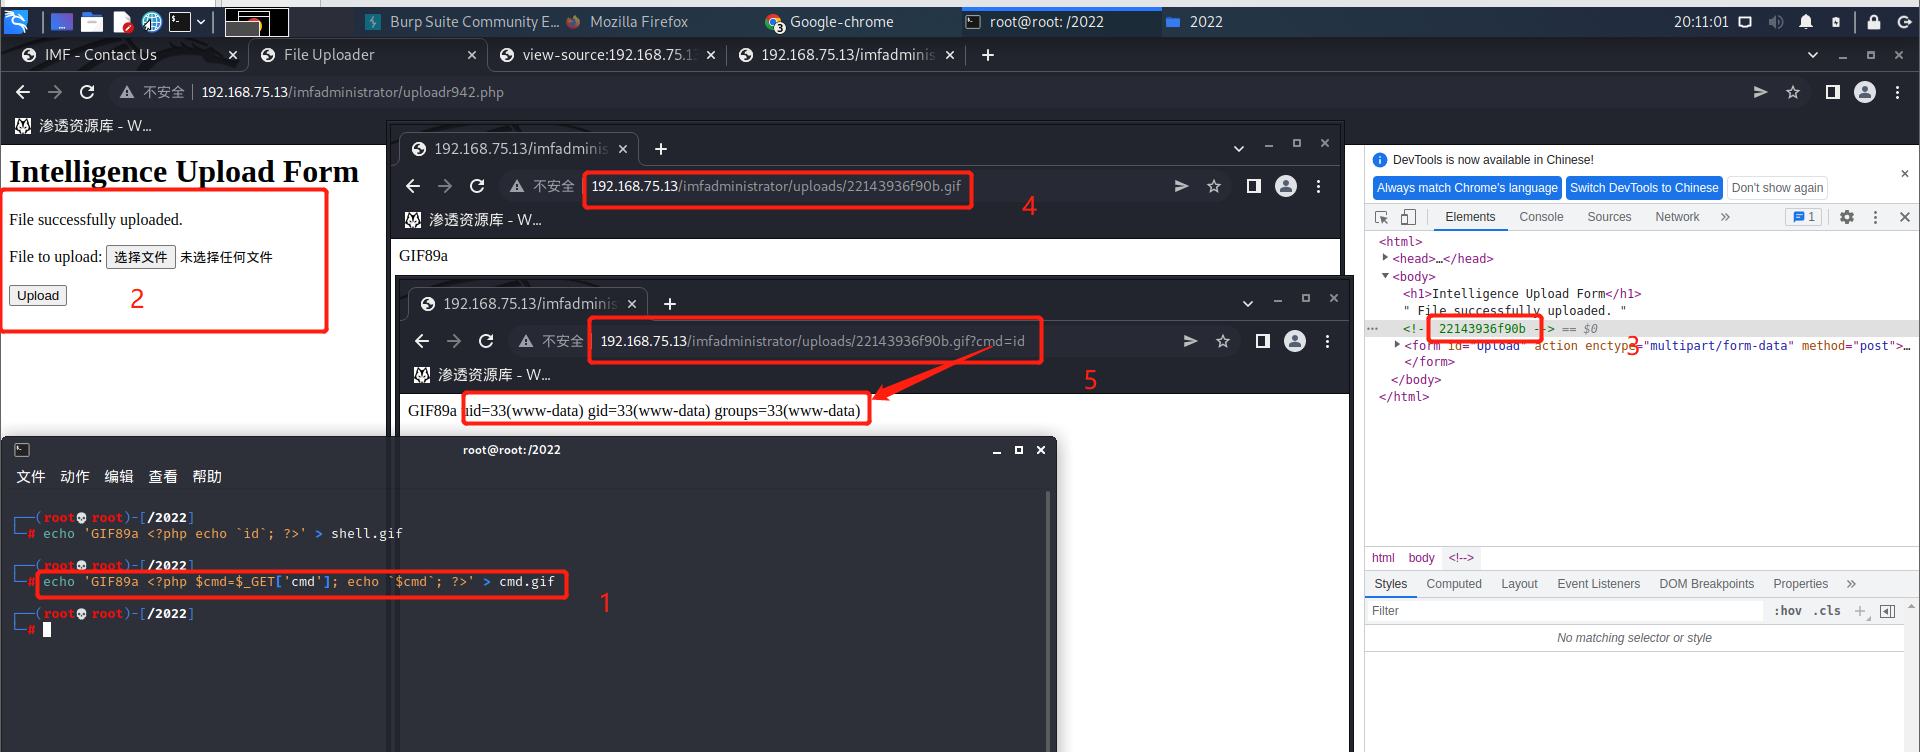The image size is (1920, 752).
Task: Click the Upload button on the form
Action: coord(38,295)
